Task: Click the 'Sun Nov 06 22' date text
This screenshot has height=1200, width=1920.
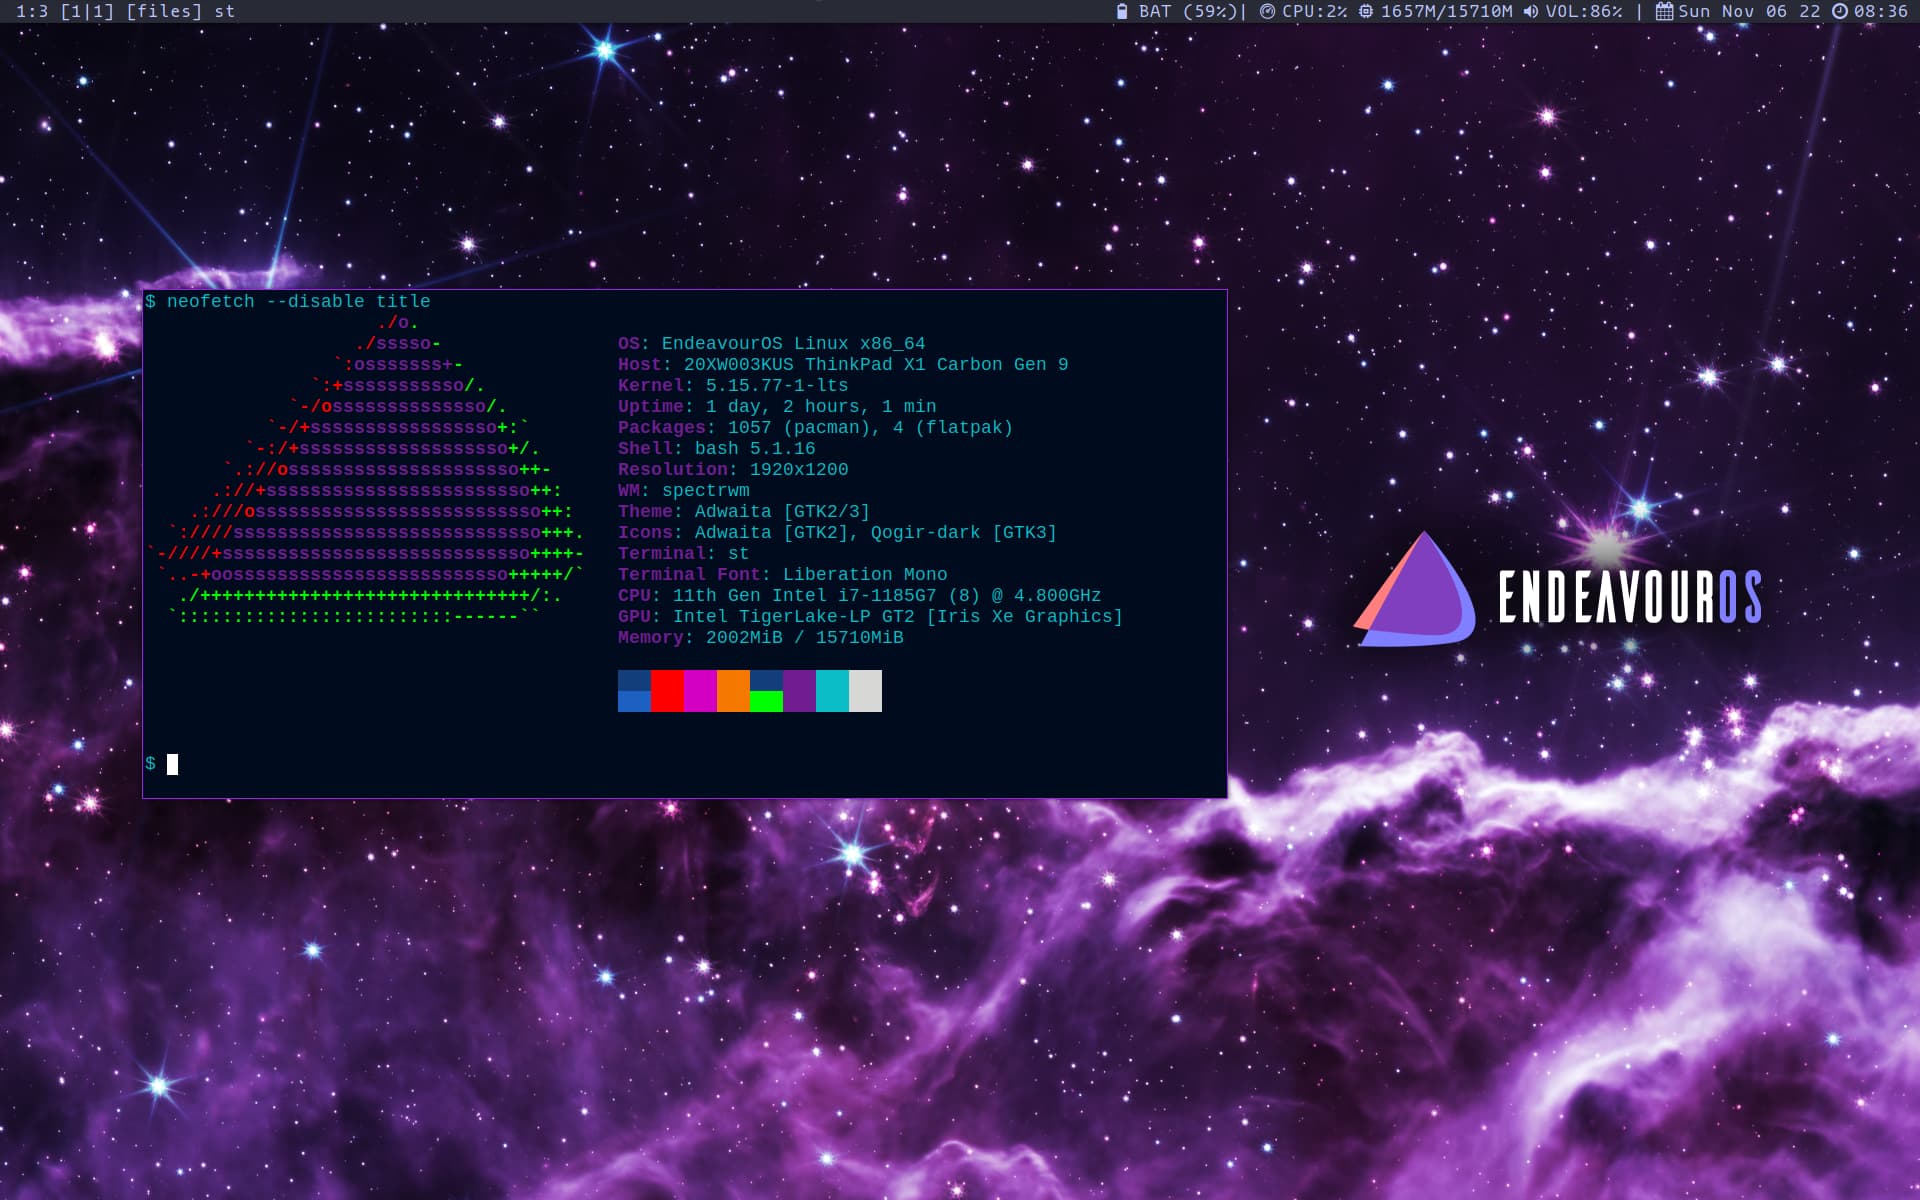Action: pos(1749,11)
